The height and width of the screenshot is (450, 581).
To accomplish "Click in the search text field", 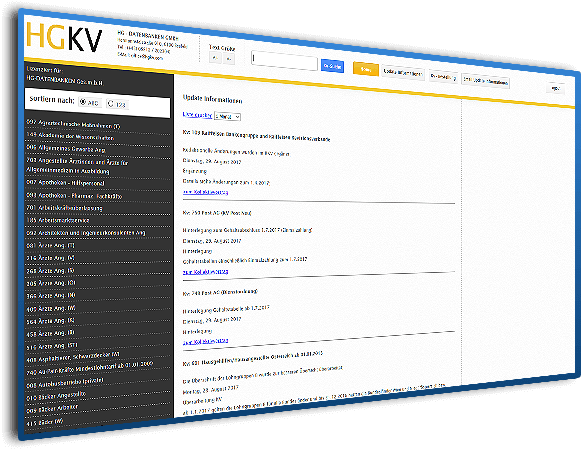I will tap(284, 60).
